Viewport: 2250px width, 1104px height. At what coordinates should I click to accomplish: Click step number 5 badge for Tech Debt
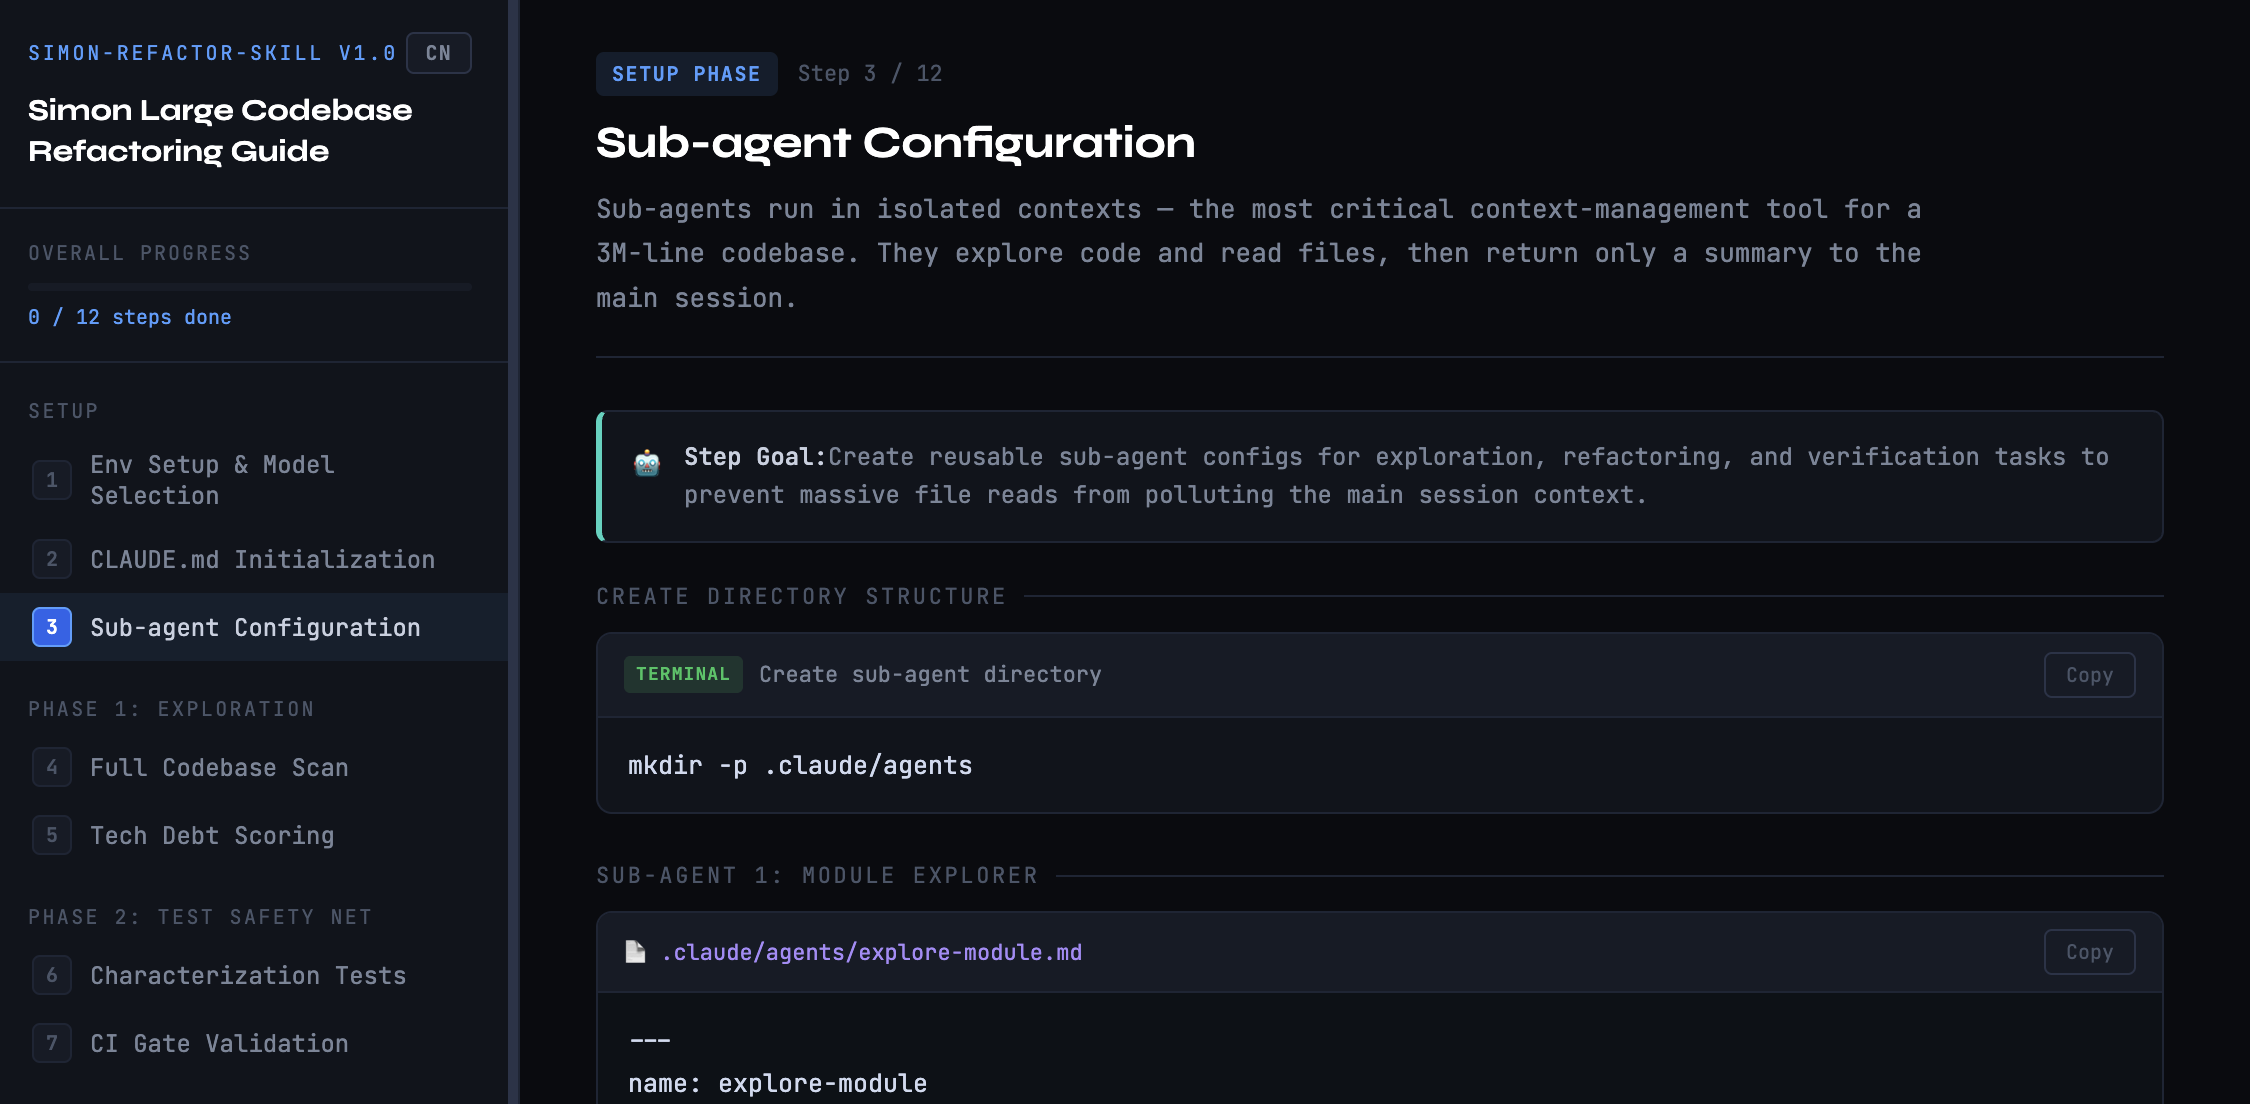[x=52, y=835]
